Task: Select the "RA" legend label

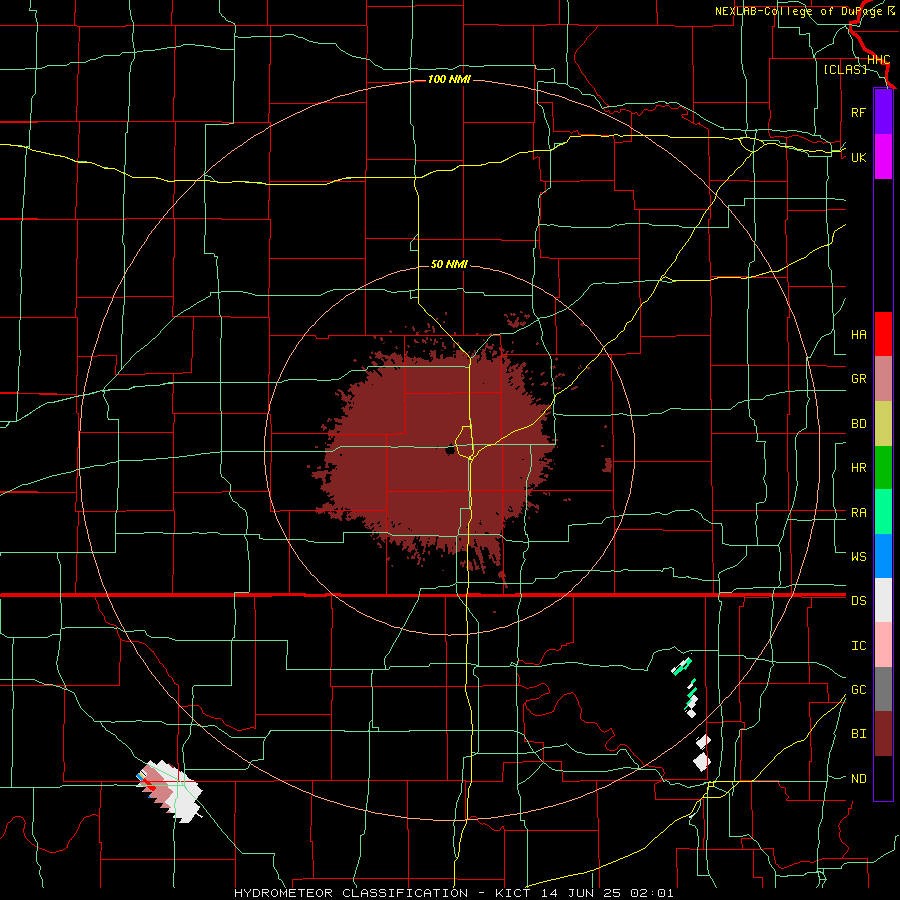Action: (x=858, y=513)
